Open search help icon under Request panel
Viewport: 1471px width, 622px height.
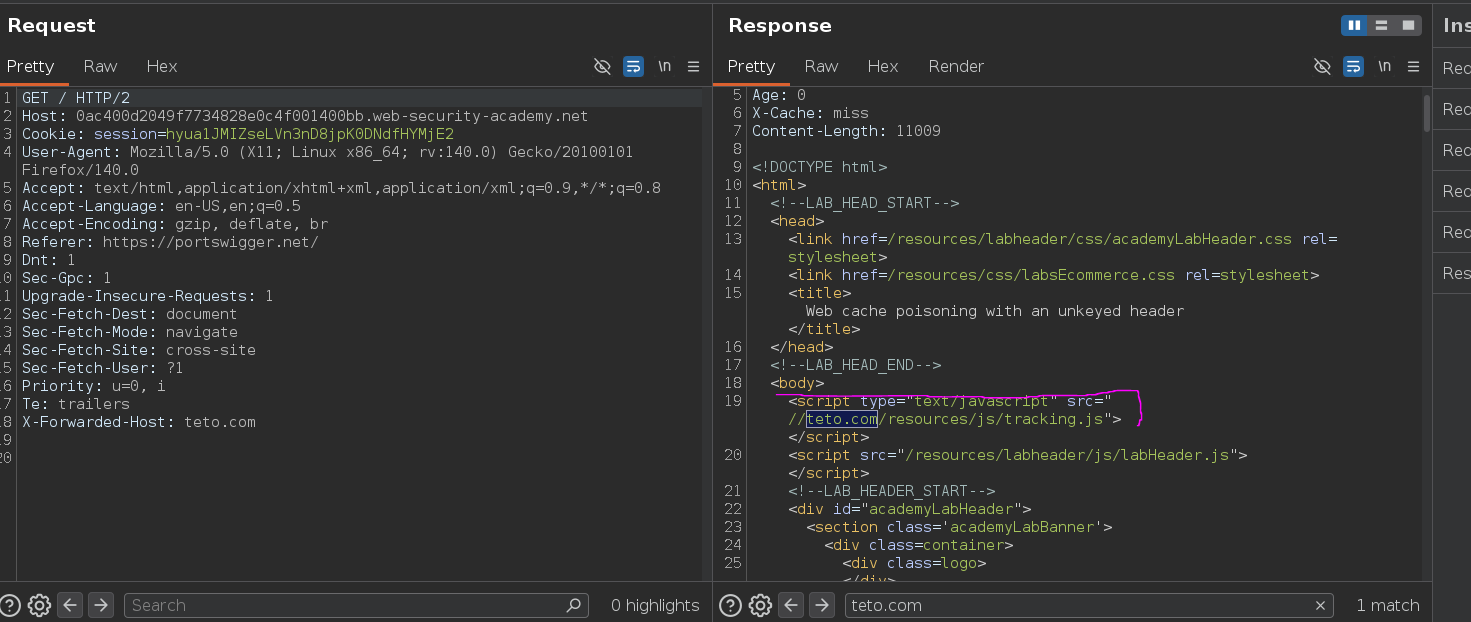[10, 605]
